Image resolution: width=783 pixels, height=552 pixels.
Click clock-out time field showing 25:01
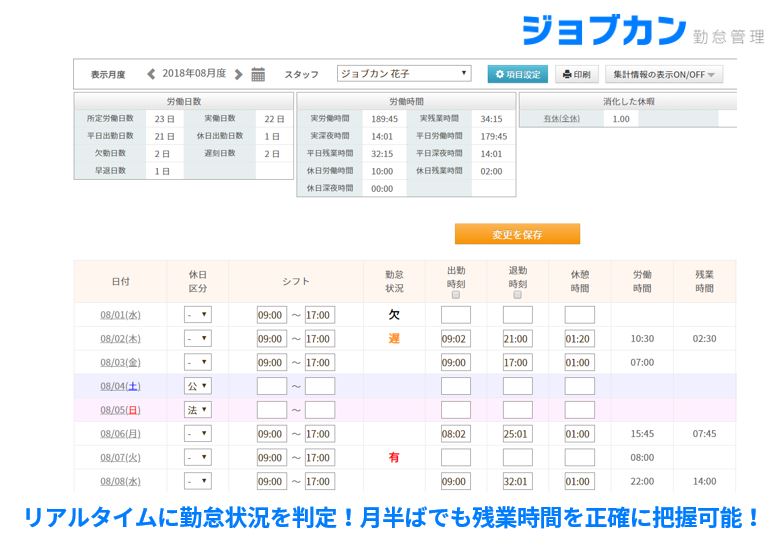click(517, 434)
